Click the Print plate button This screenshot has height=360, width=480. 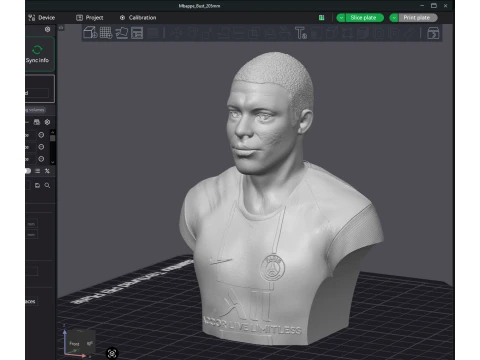[x=418, y=18]
